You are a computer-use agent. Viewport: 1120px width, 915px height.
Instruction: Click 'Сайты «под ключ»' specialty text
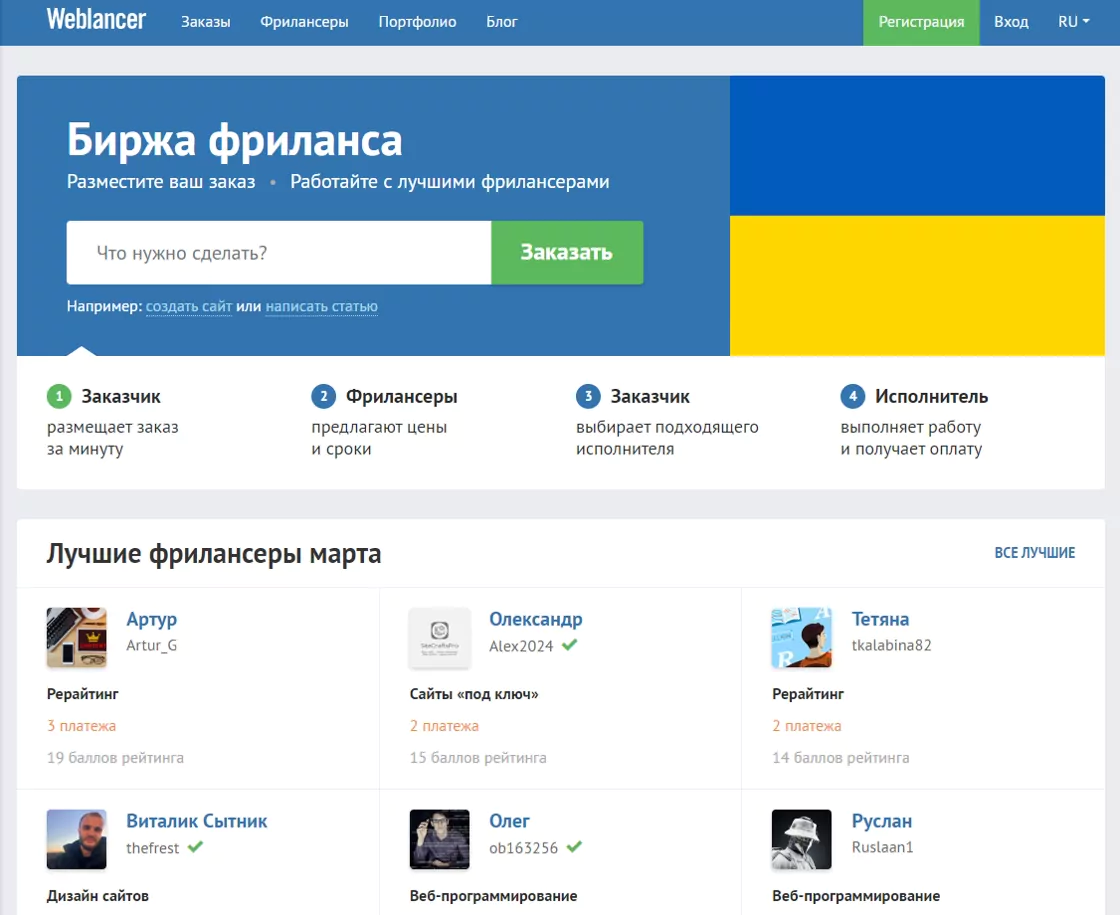(474, 694)
